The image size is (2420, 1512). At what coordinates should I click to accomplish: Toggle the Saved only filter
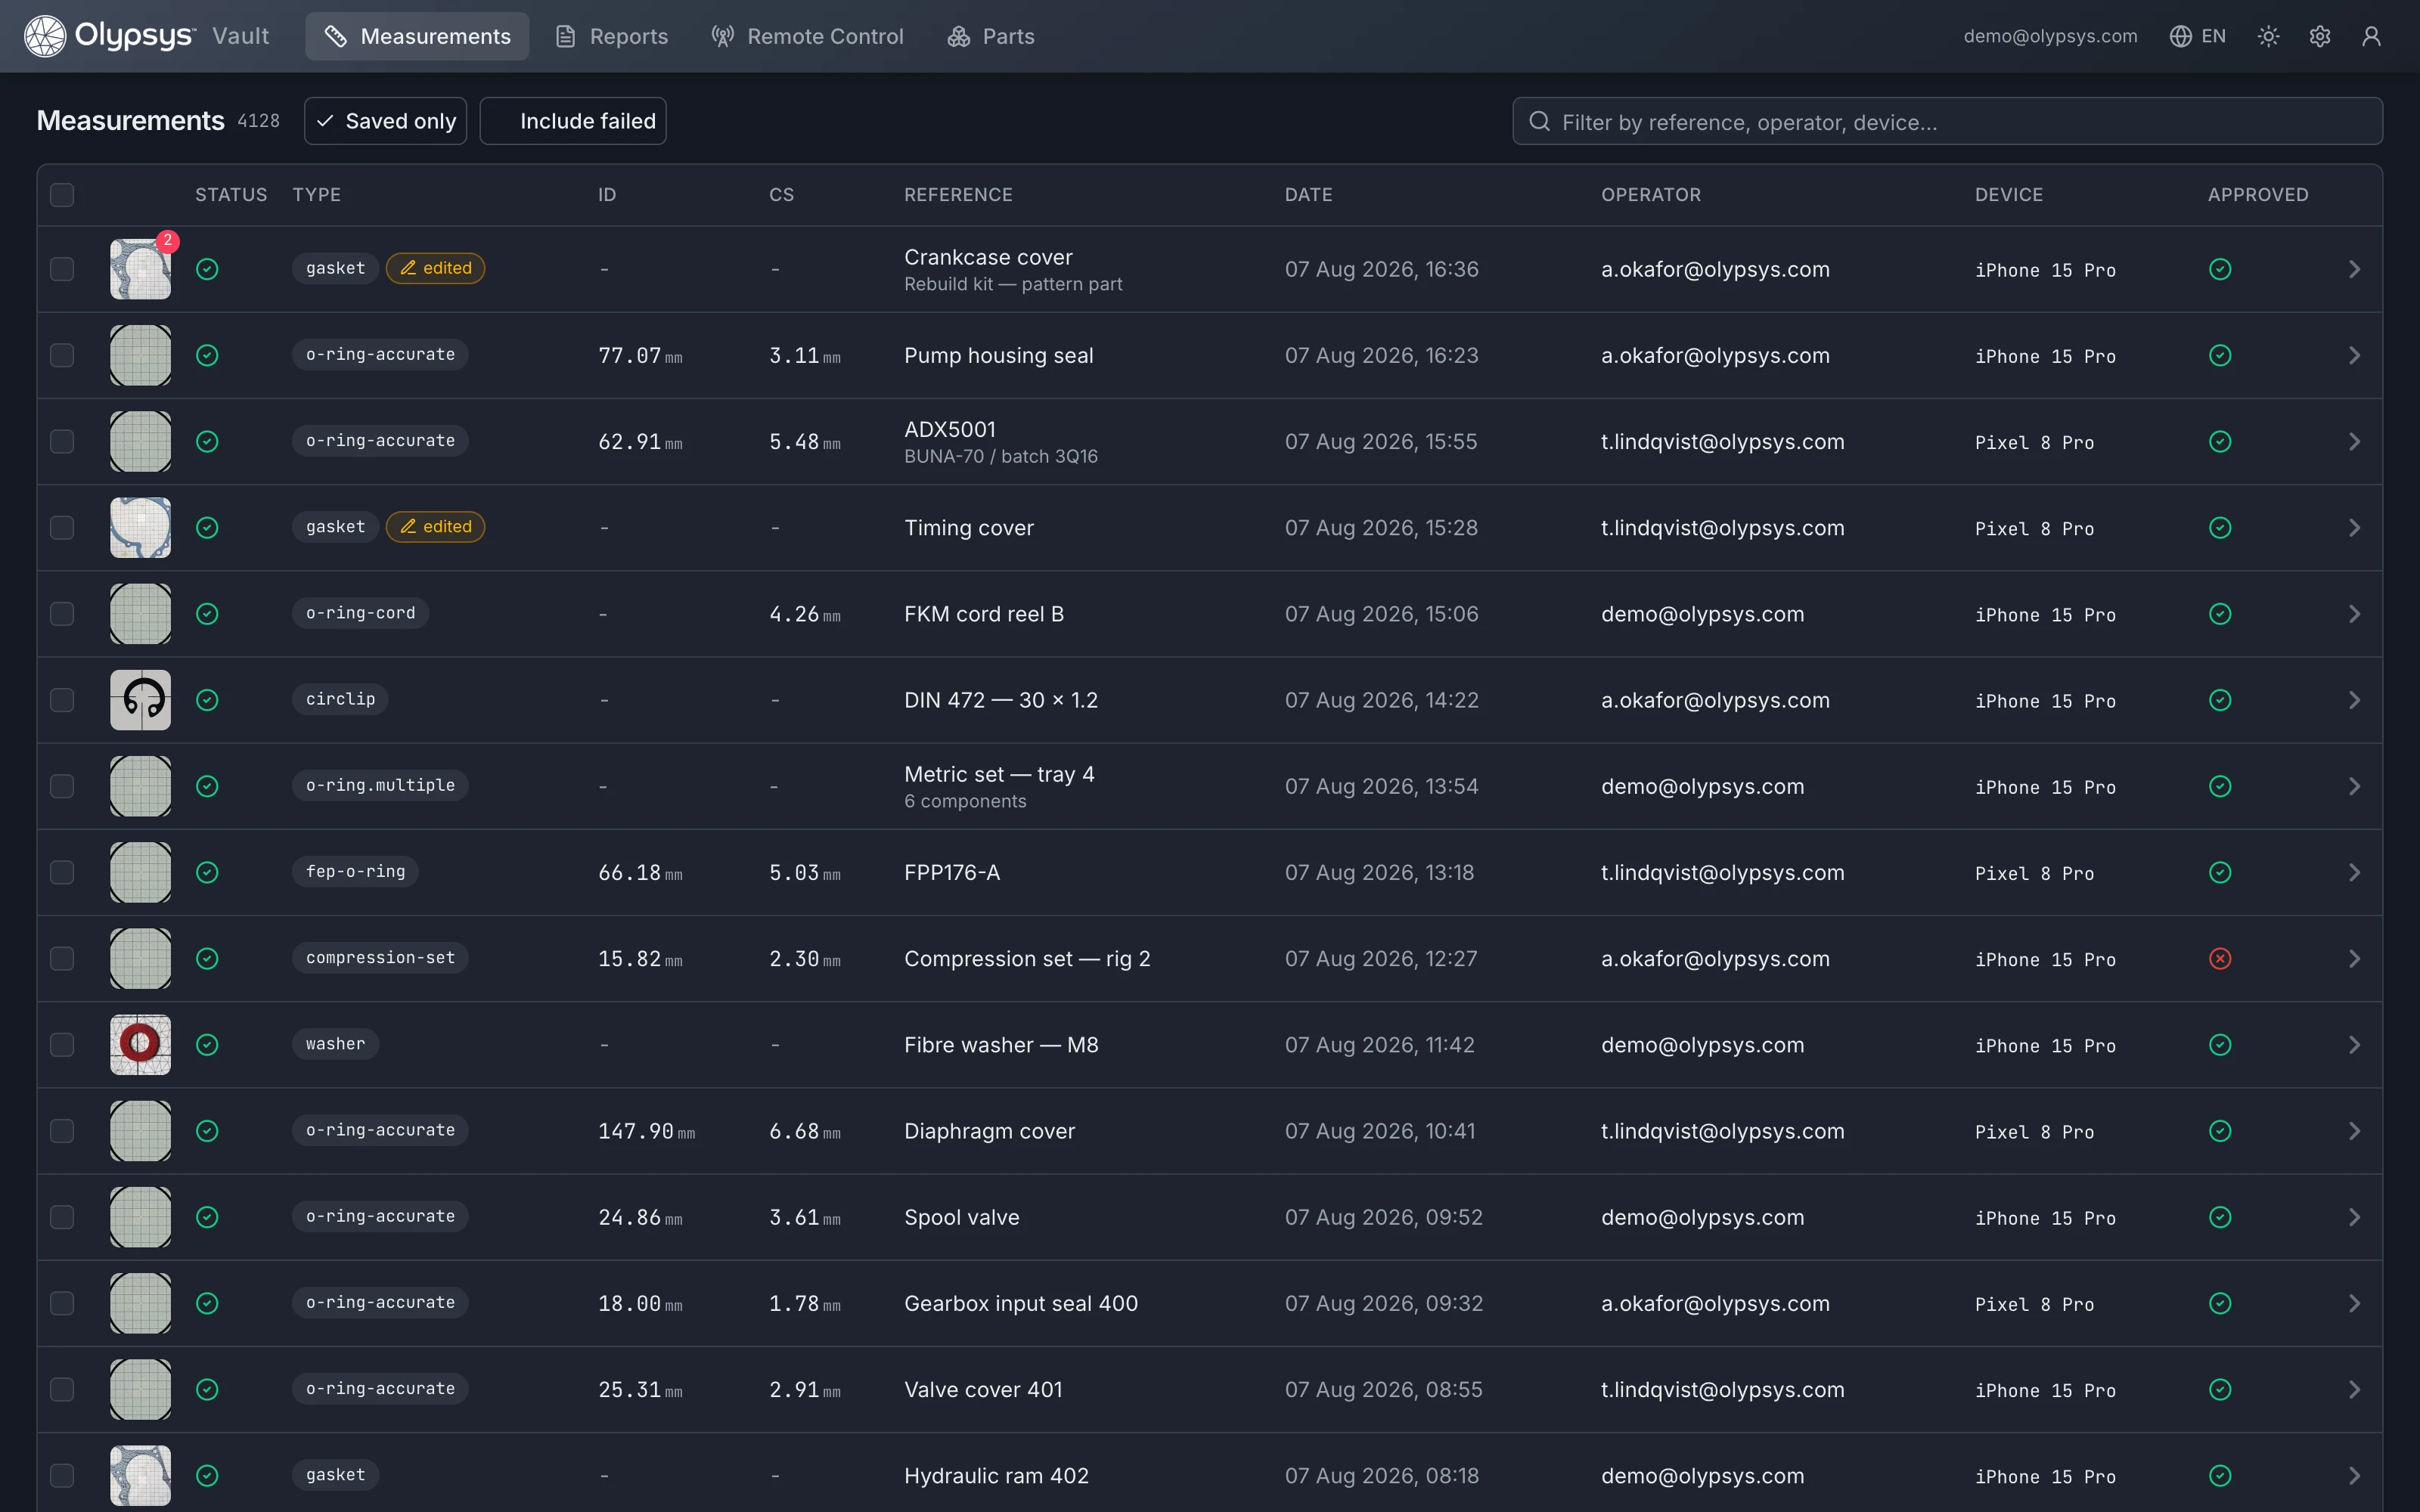385,121
